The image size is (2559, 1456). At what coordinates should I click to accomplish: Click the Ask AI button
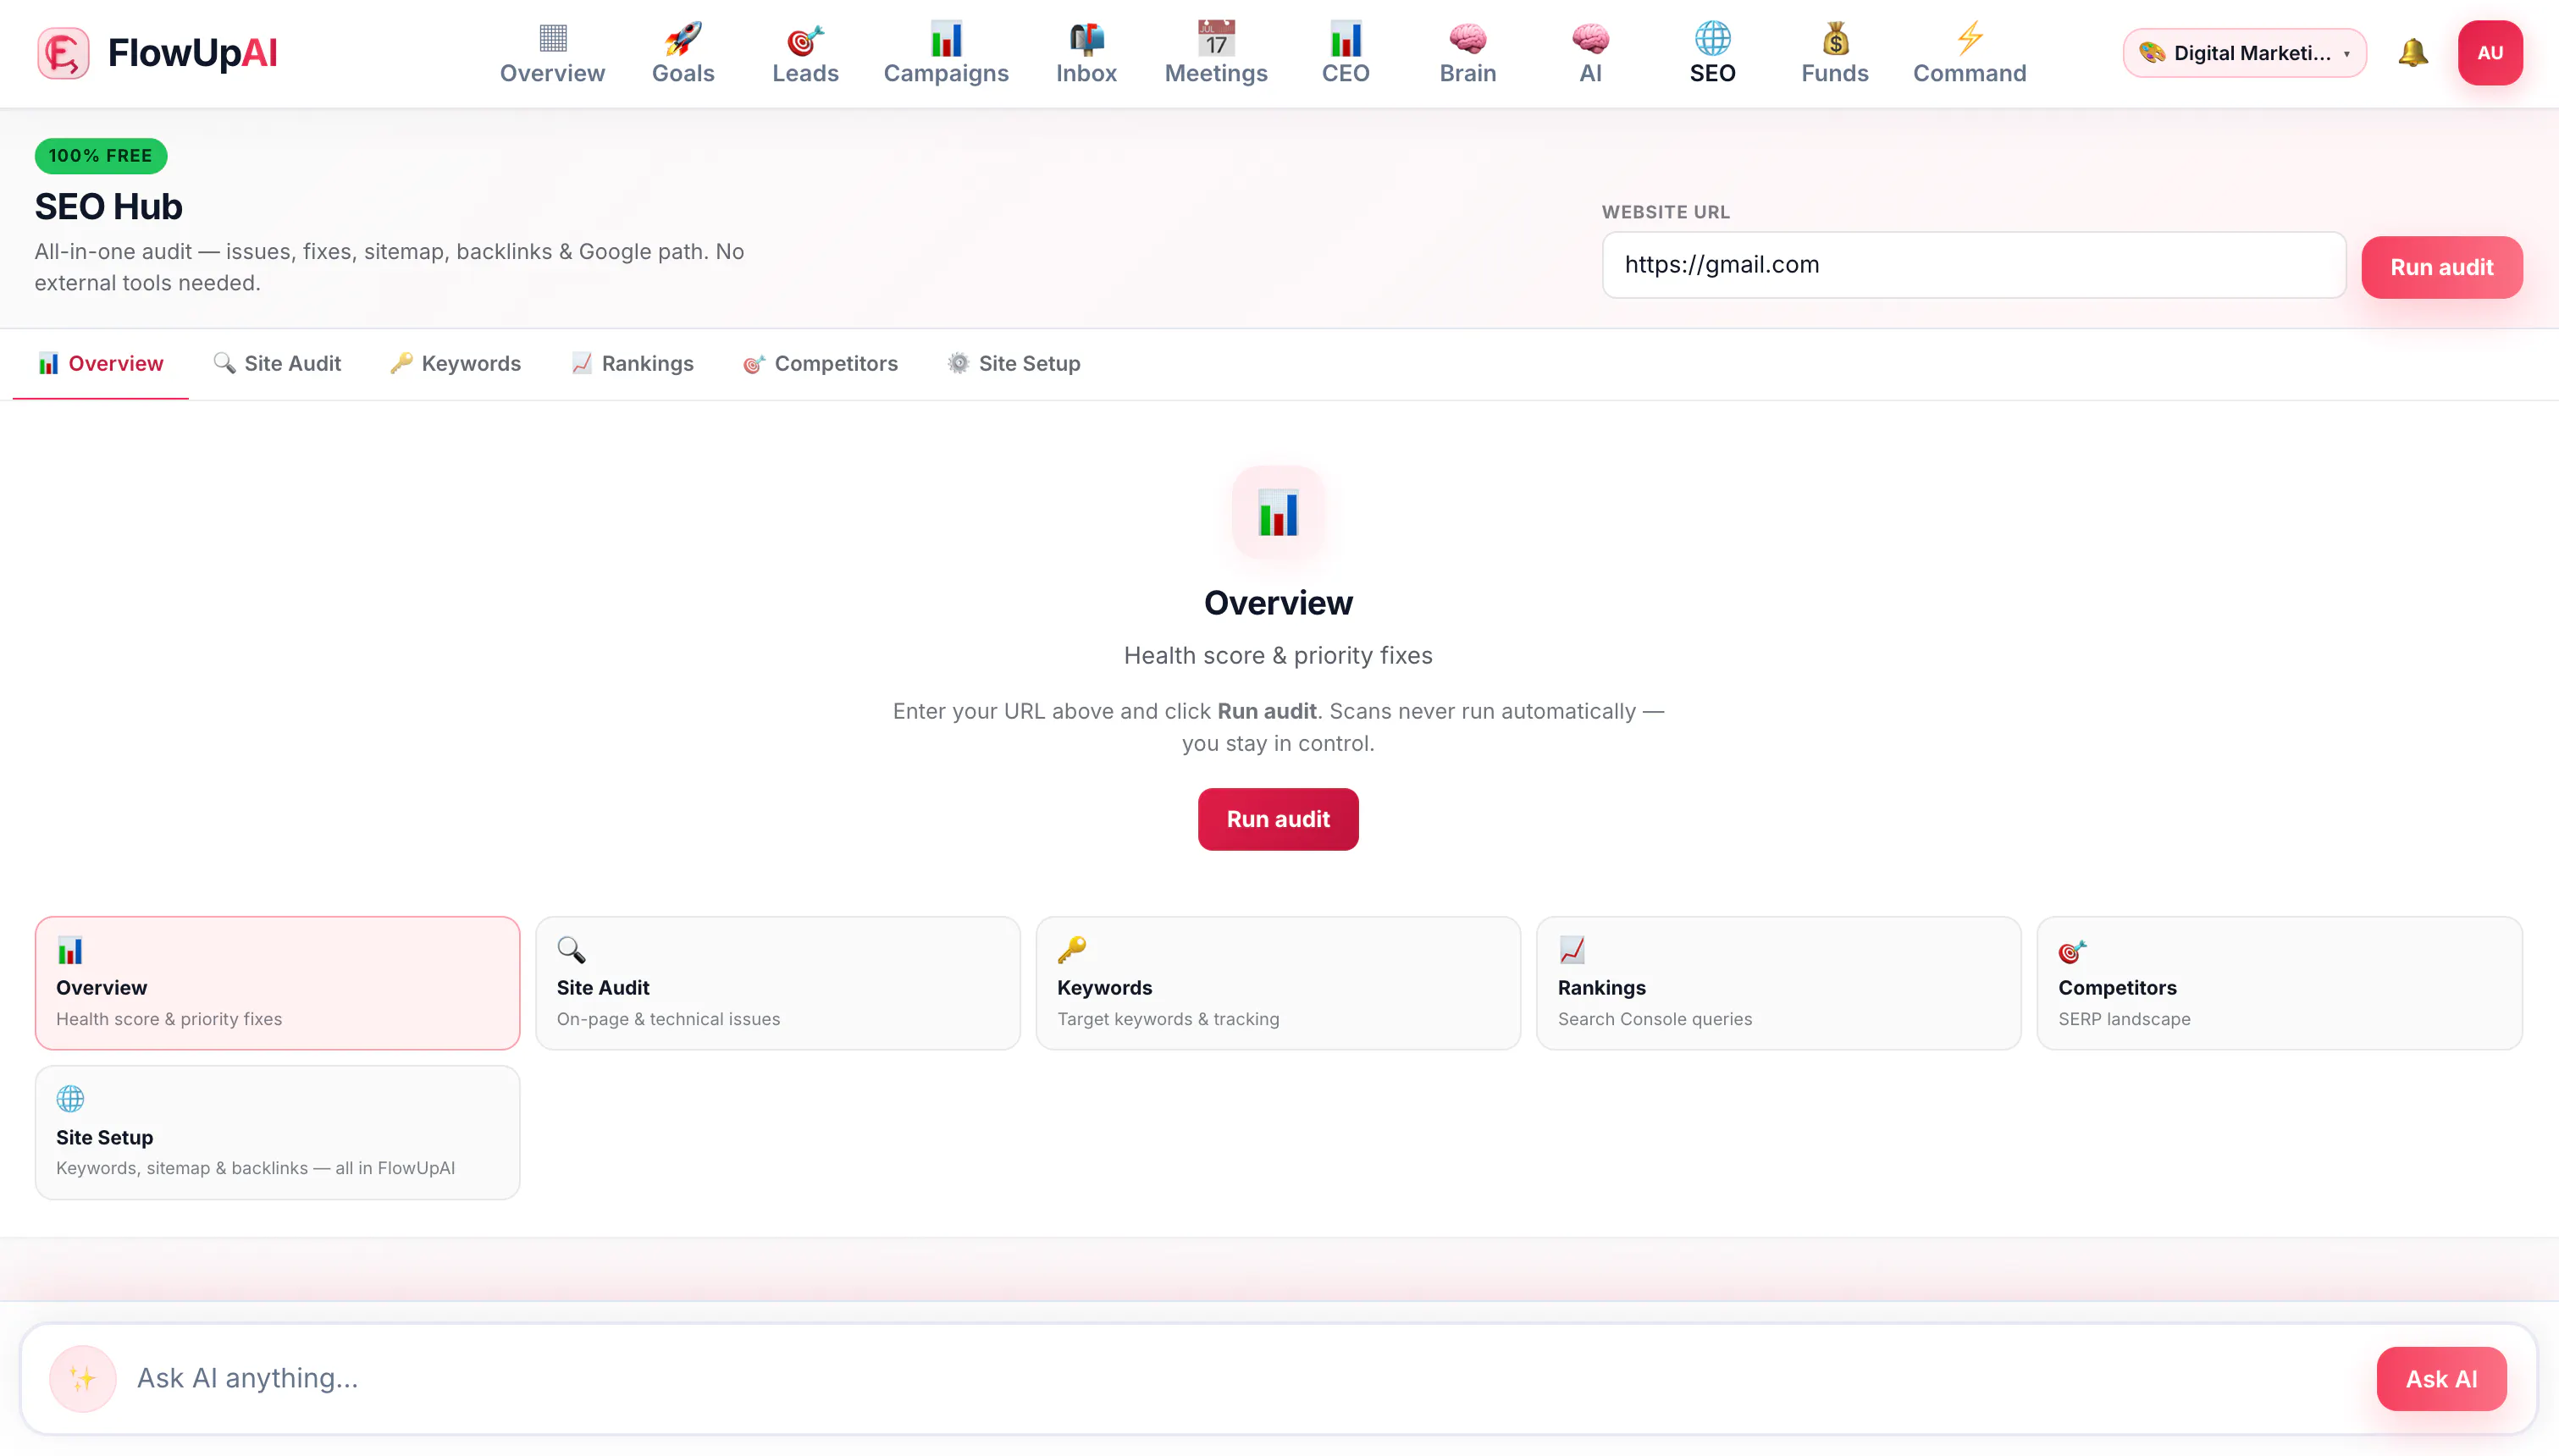point(2441,1378)
